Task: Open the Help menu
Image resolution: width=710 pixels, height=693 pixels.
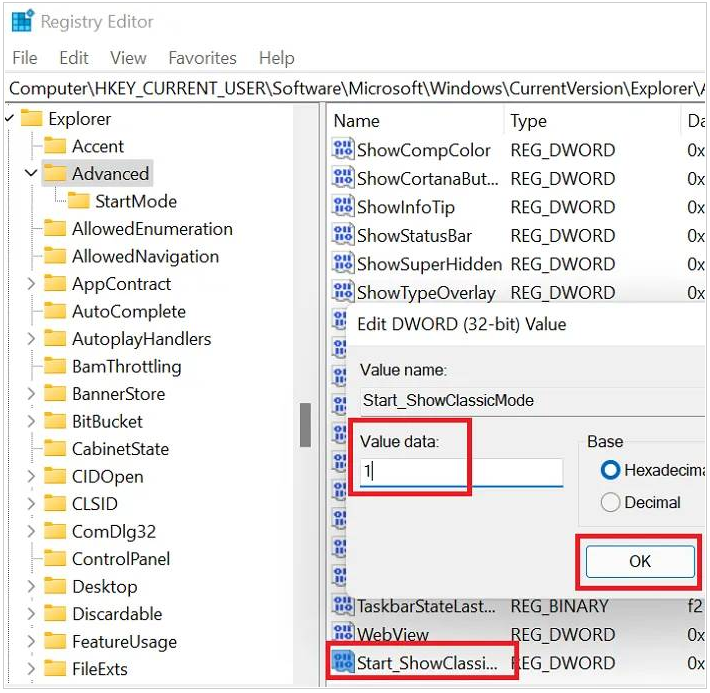Action: coord(277,58)
